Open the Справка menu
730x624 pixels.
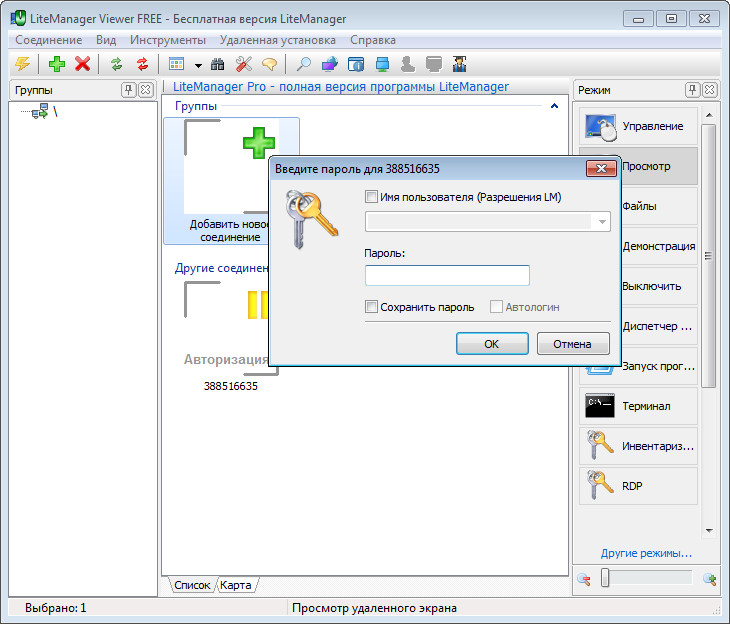[x=373, y=40]
